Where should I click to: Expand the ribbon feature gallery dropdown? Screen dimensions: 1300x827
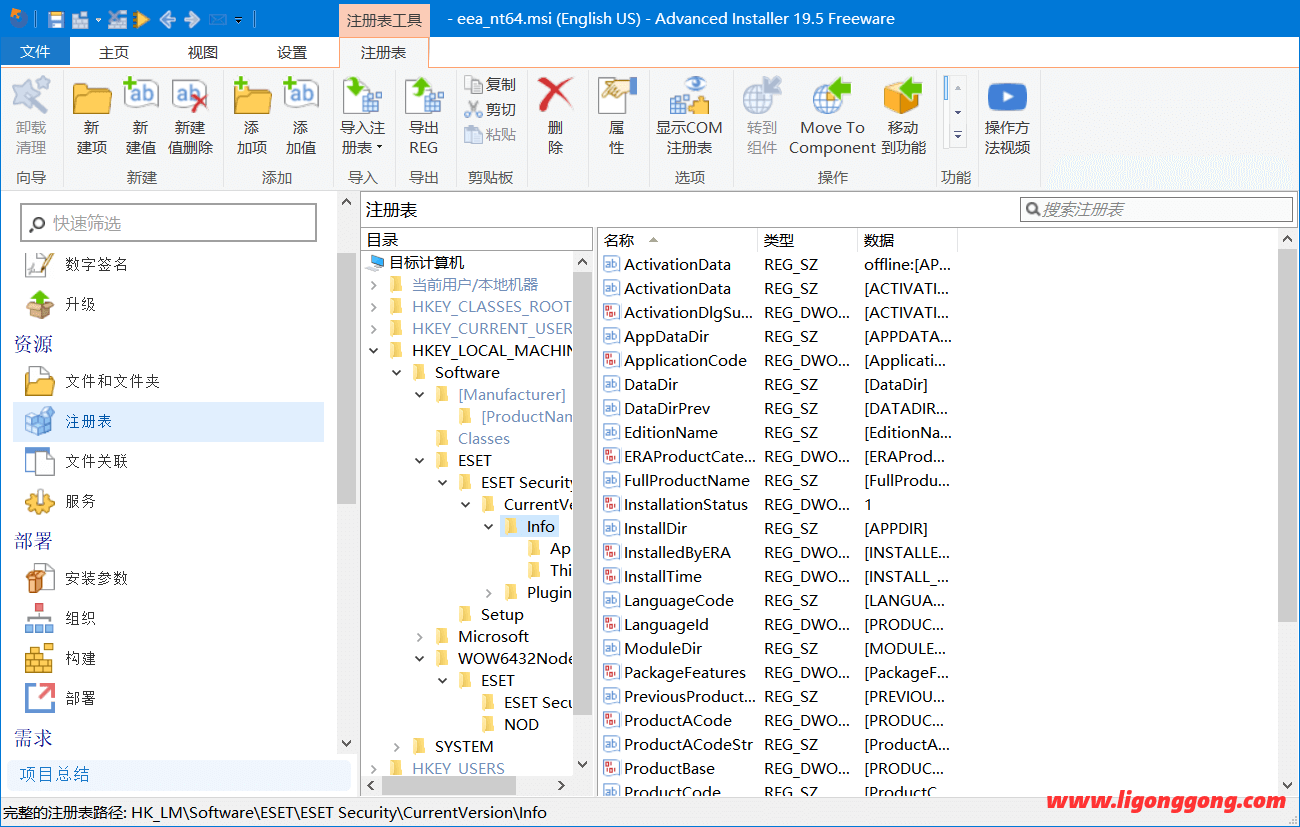point(957,134)
